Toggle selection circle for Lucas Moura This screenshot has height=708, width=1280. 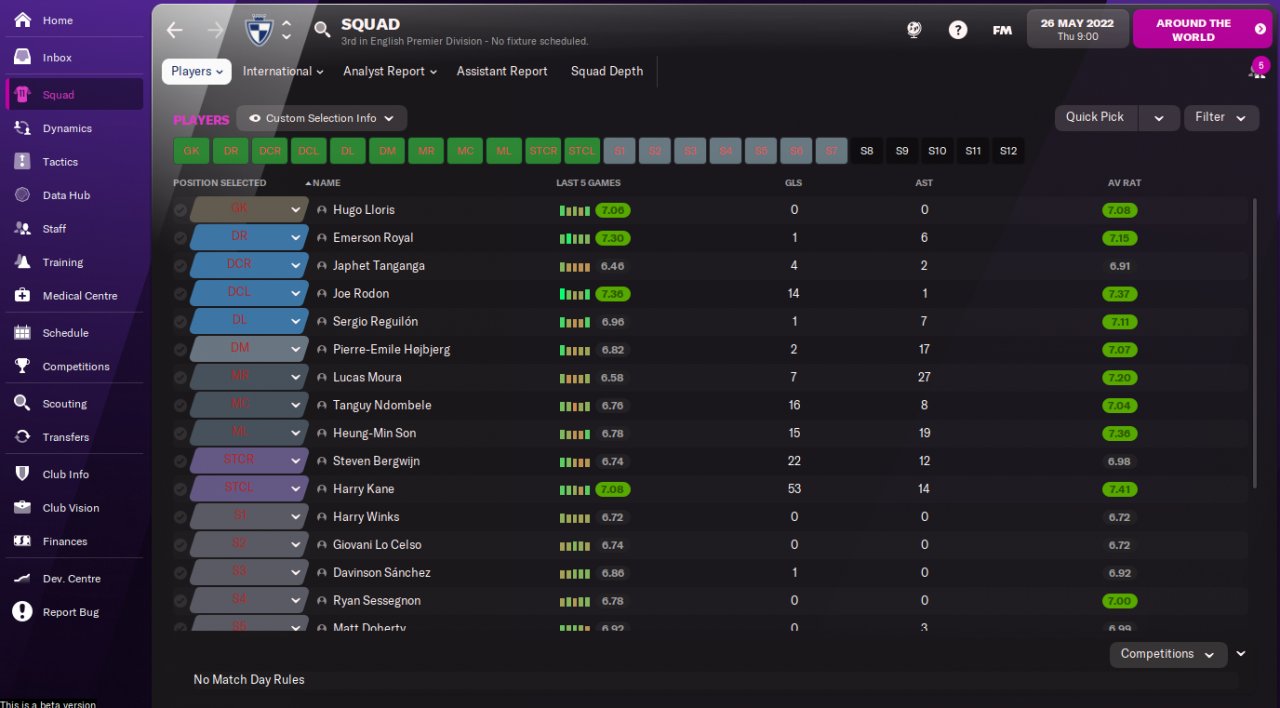[x=180, y=378]
